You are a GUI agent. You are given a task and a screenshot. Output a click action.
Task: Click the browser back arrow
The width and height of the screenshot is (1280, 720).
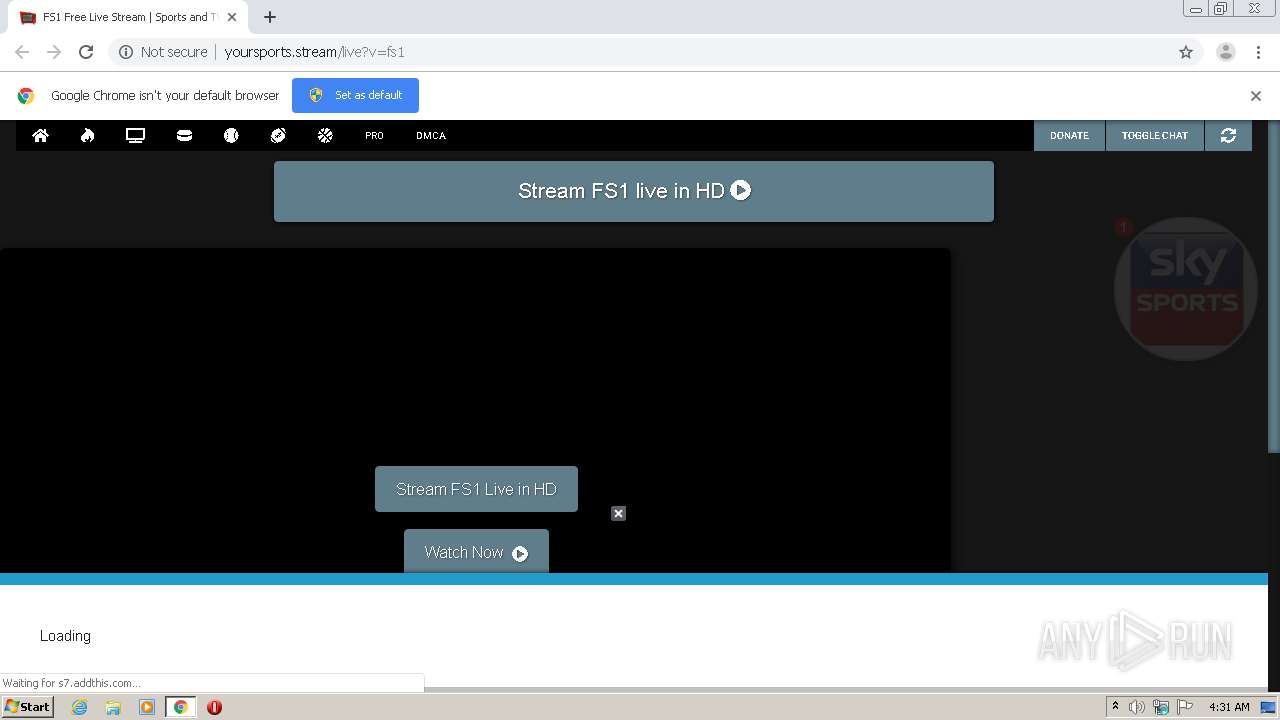22,52
